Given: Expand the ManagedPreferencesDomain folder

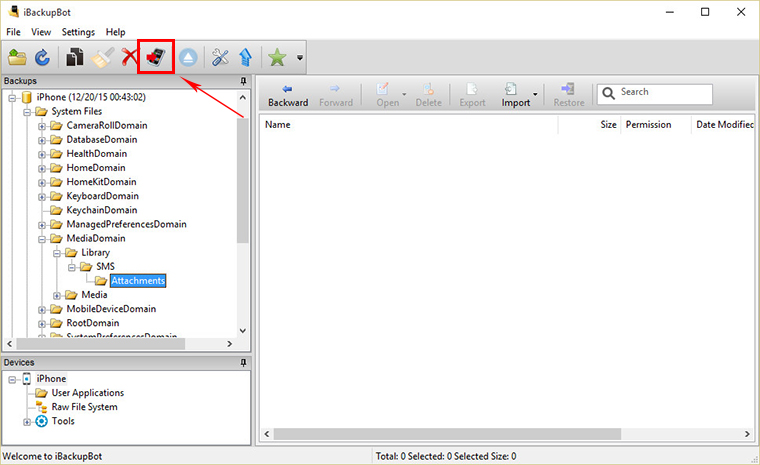Looking at the screenshot, I should 42,225.
